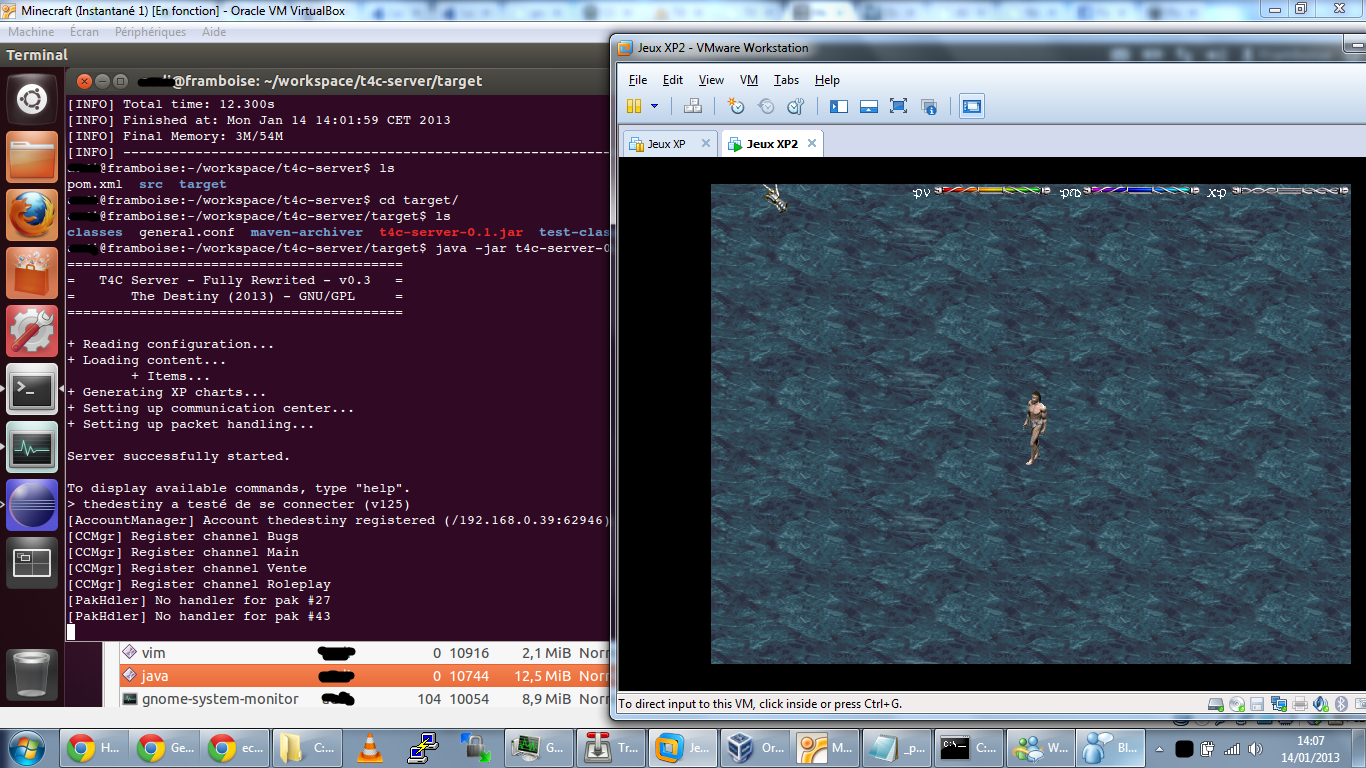Click the CD/DVD device icon in VMware status bar

(1237, 704)
